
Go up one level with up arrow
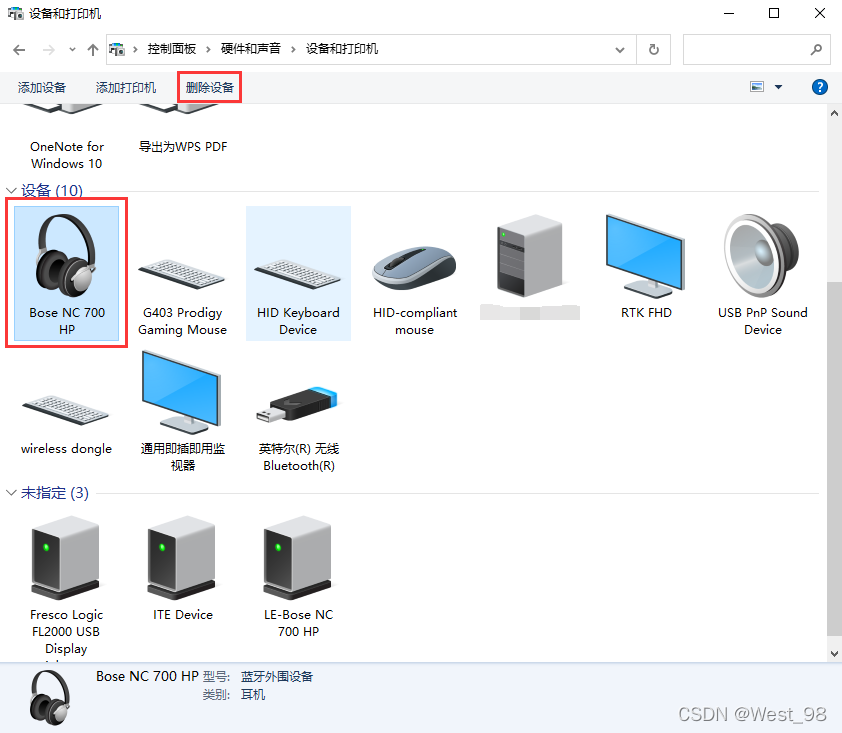(93, 50)
